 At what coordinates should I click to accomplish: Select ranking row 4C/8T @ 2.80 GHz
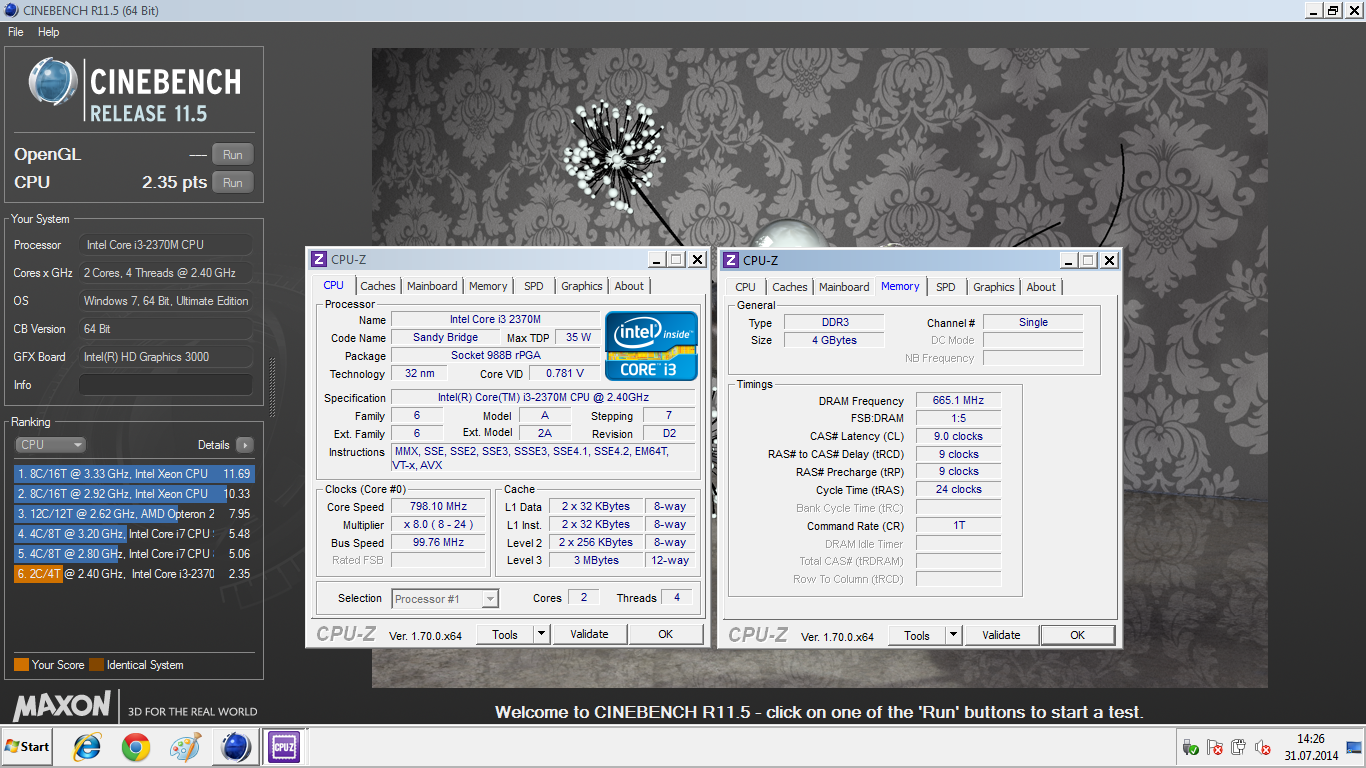tap(134, 554)
